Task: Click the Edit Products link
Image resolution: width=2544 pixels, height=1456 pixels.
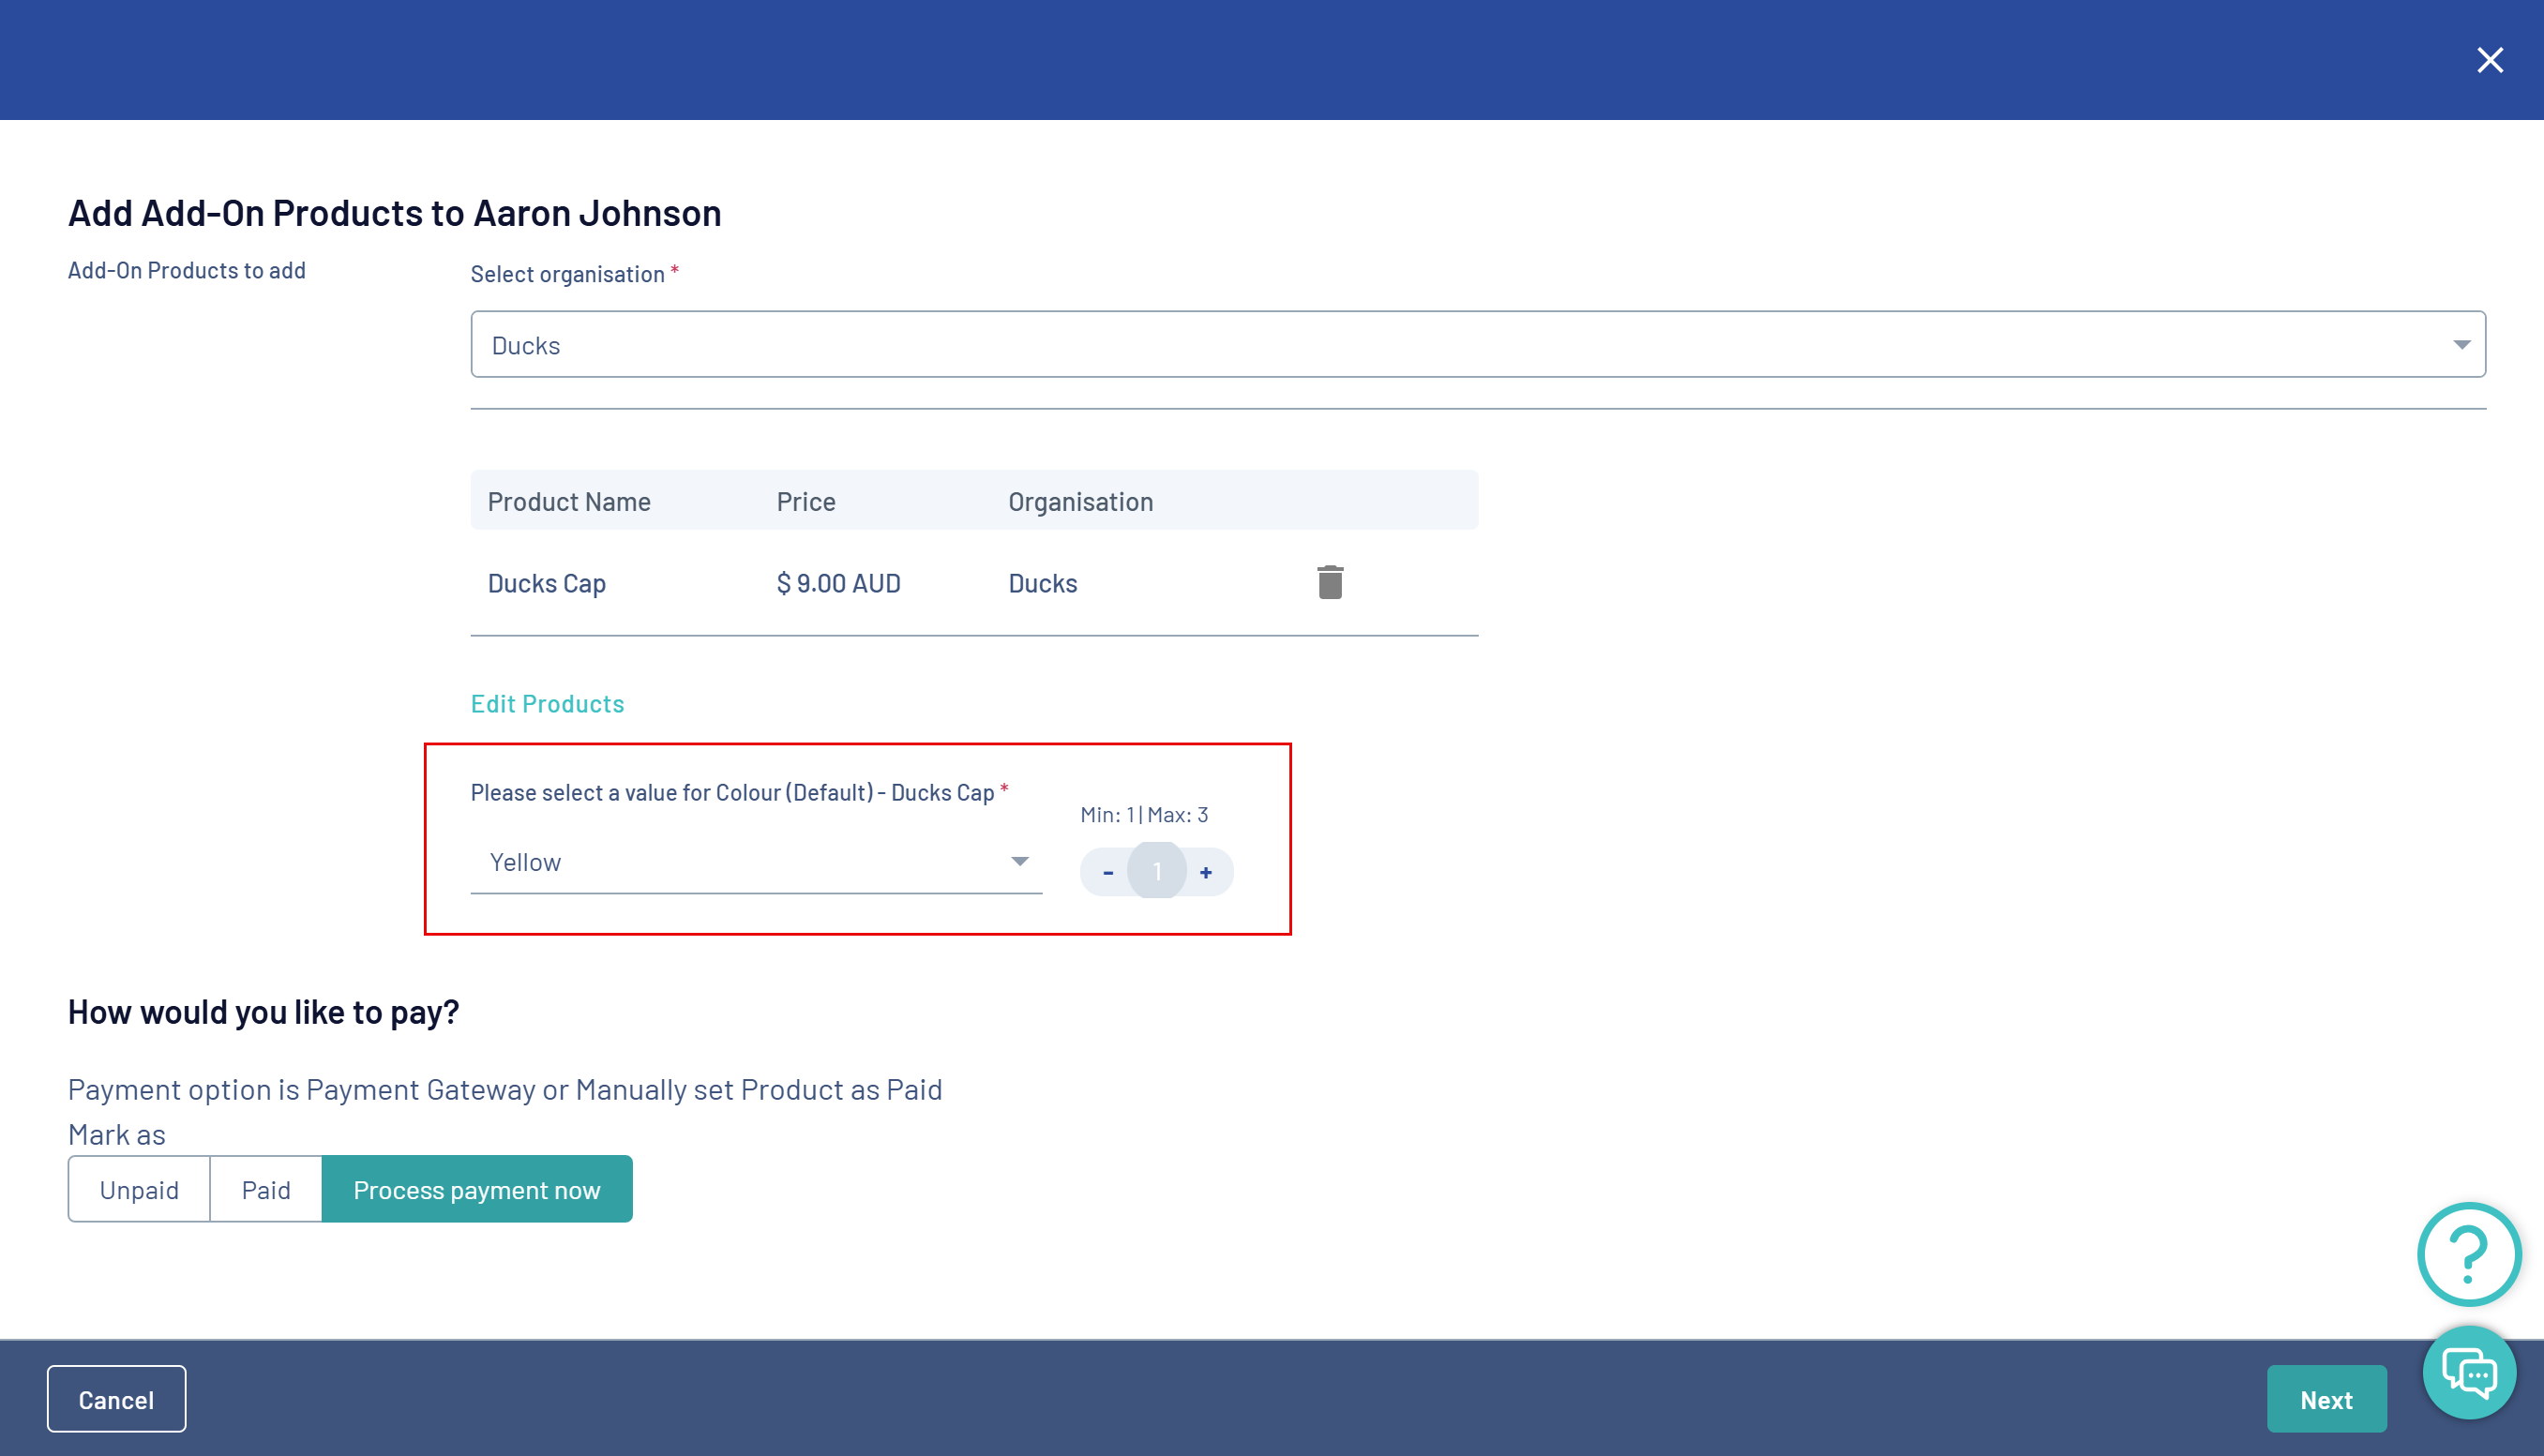Action: 547,703
